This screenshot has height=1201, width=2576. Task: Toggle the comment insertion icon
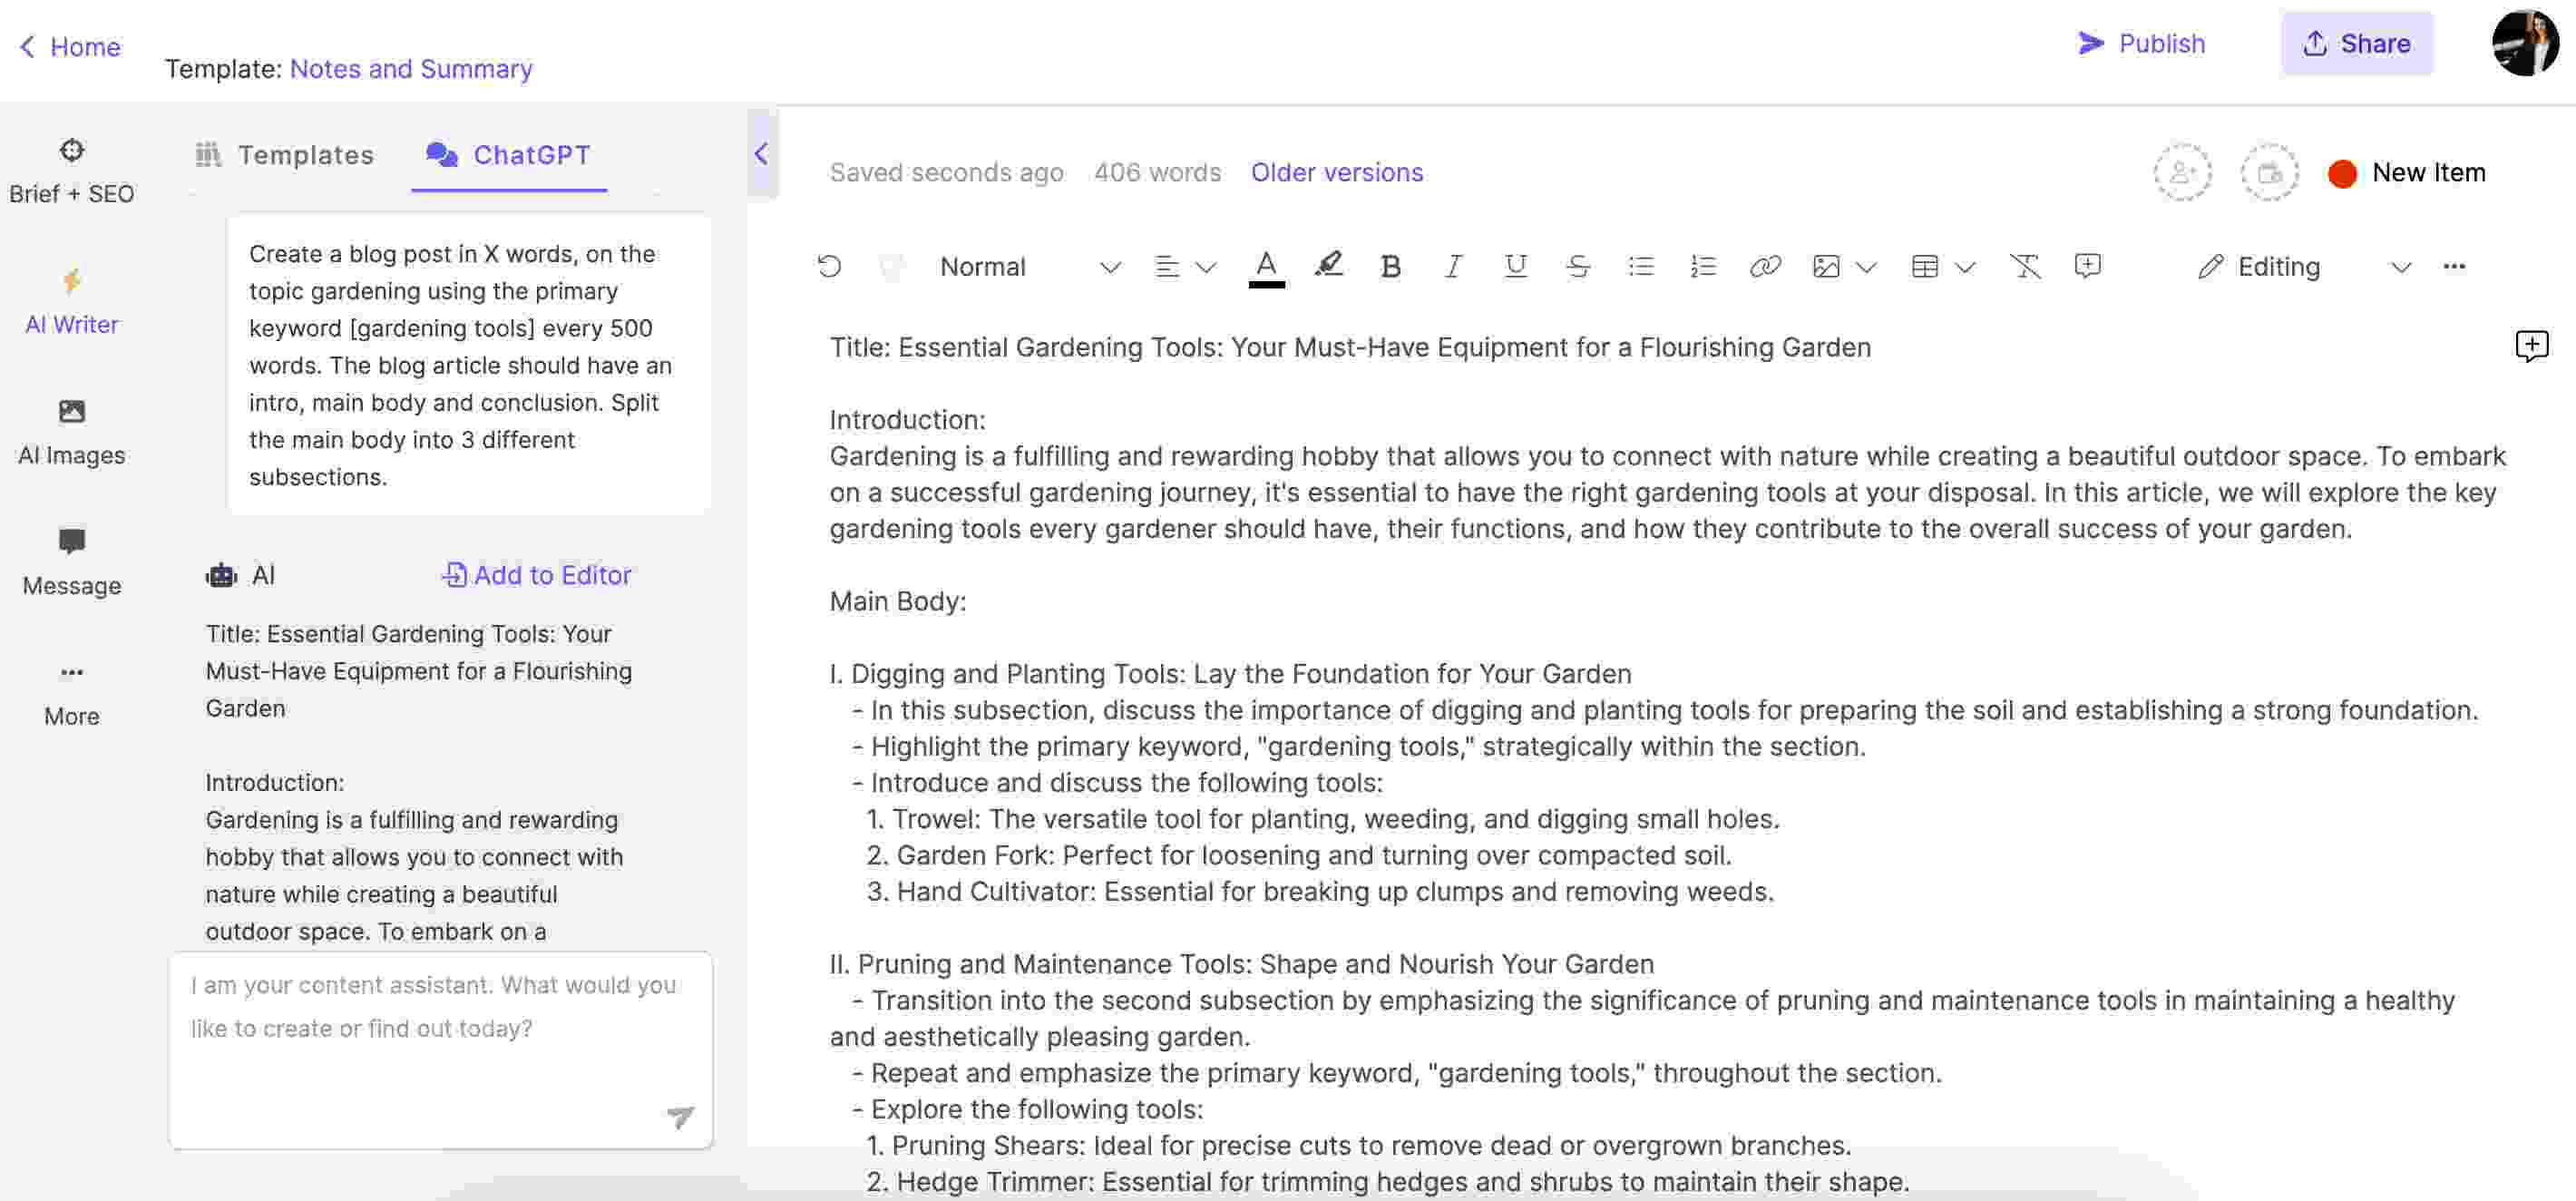pos(2086,266)
